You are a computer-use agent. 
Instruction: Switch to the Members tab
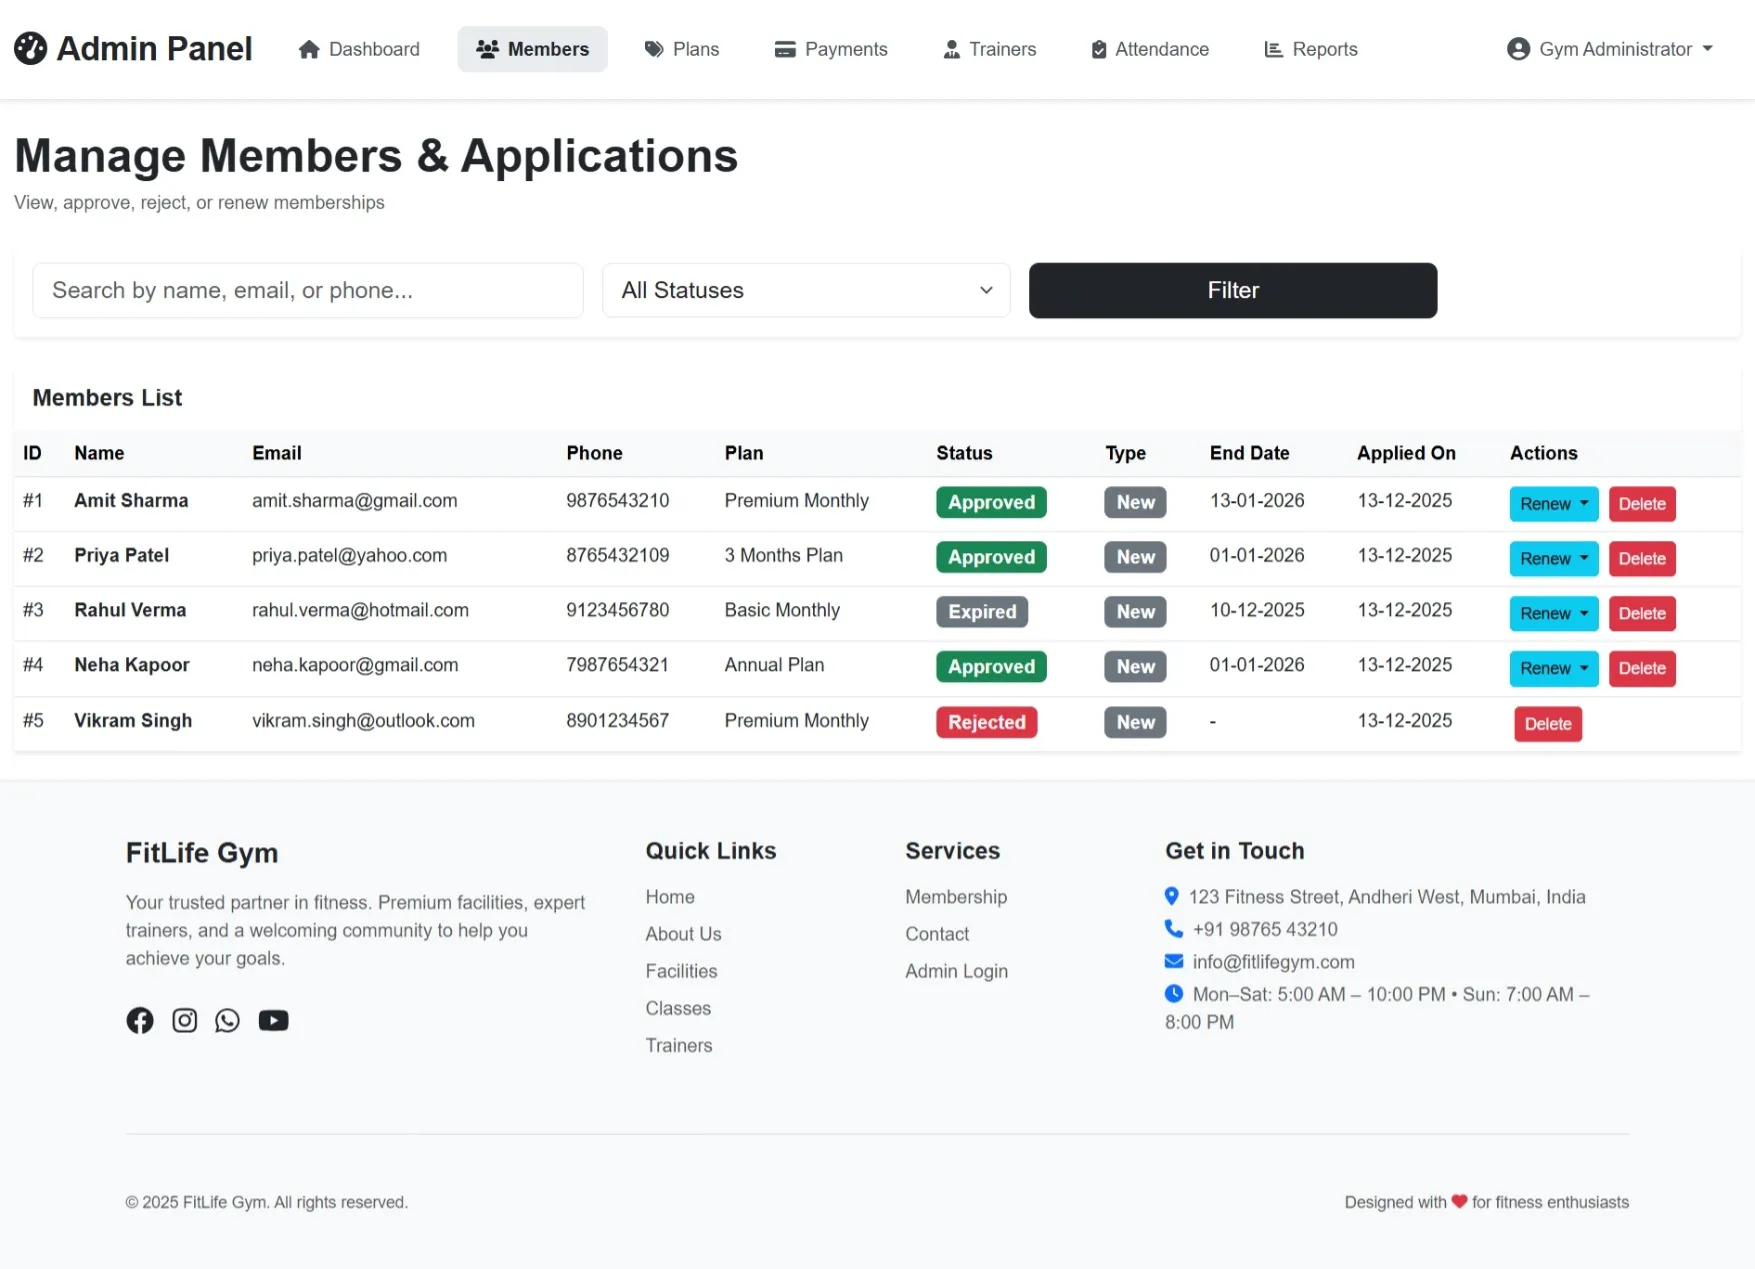[532, 48]
